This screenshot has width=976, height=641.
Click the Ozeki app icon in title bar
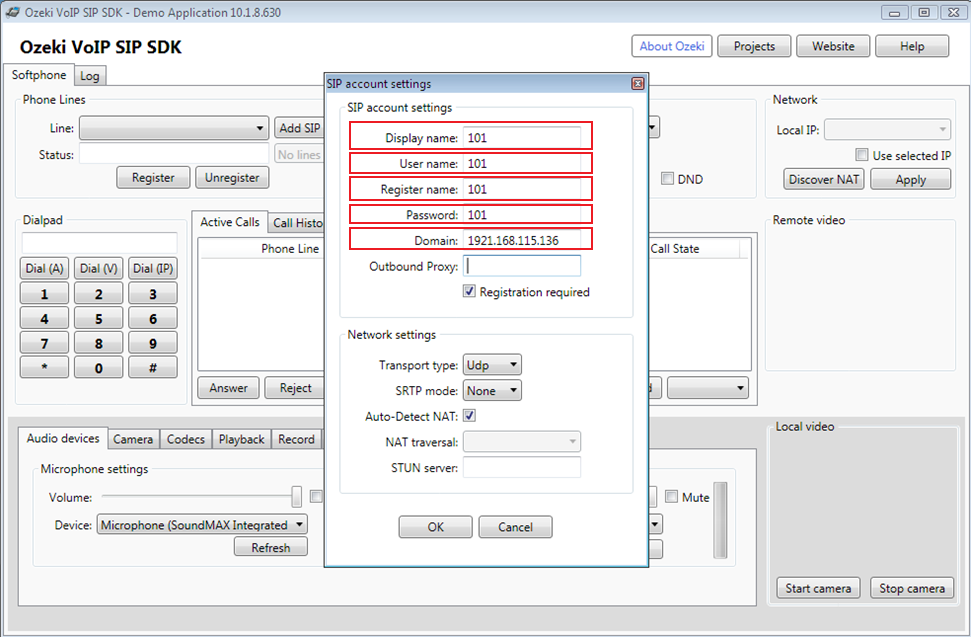12,12
